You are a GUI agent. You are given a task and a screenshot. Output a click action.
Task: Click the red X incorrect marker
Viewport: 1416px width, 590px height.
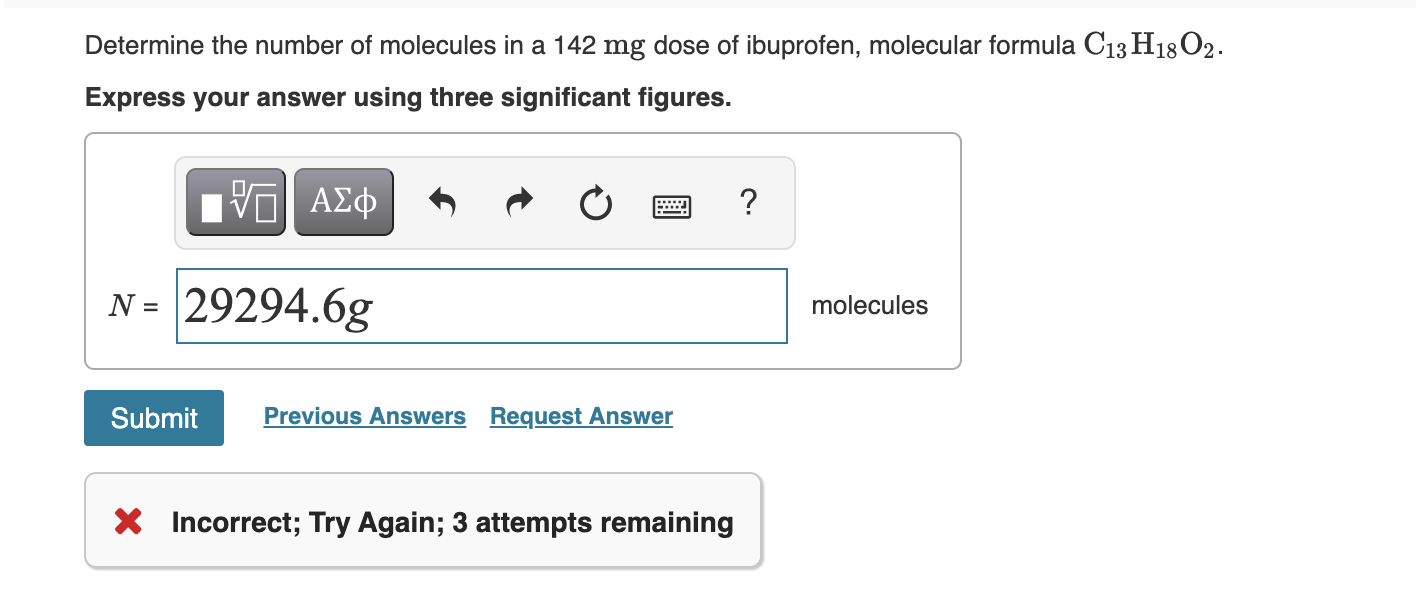tap(126, 521)
